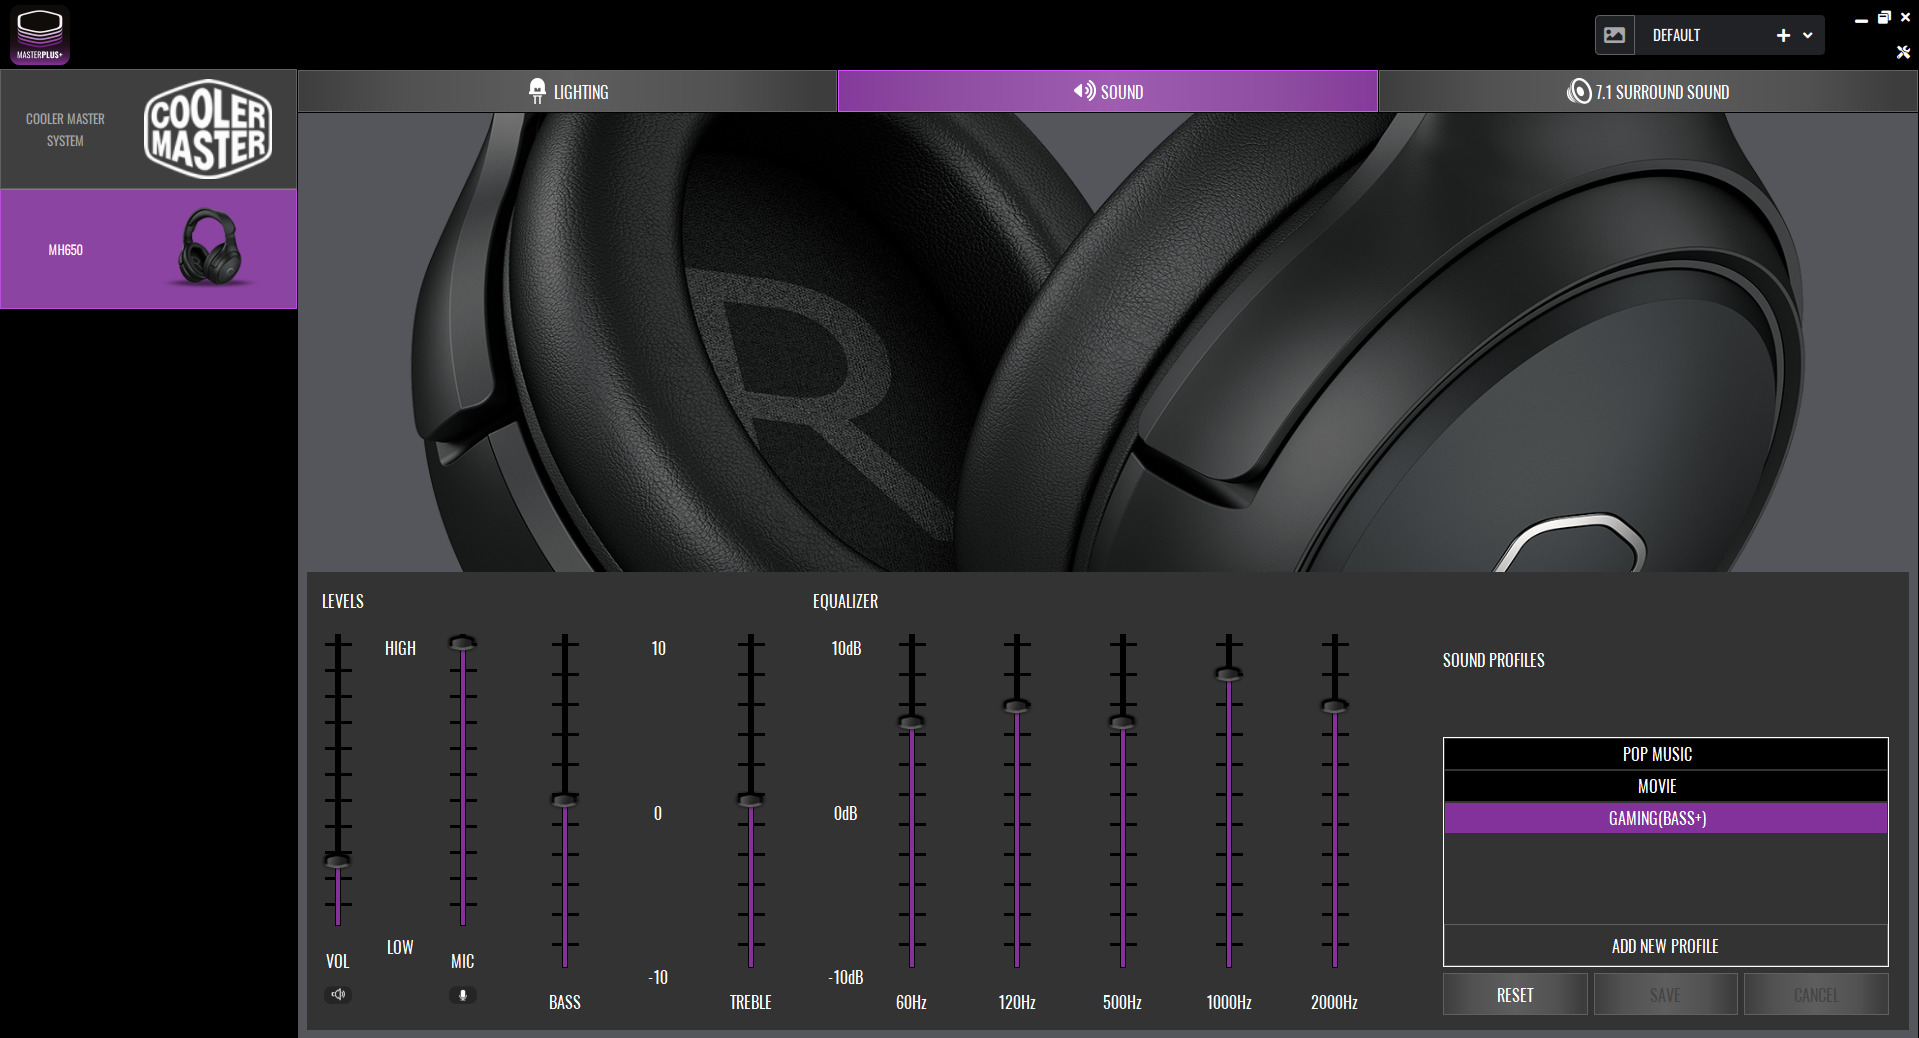Click the MasterPlus+ logo icon
1919x1038 pixels.
(x=40, y=35)
